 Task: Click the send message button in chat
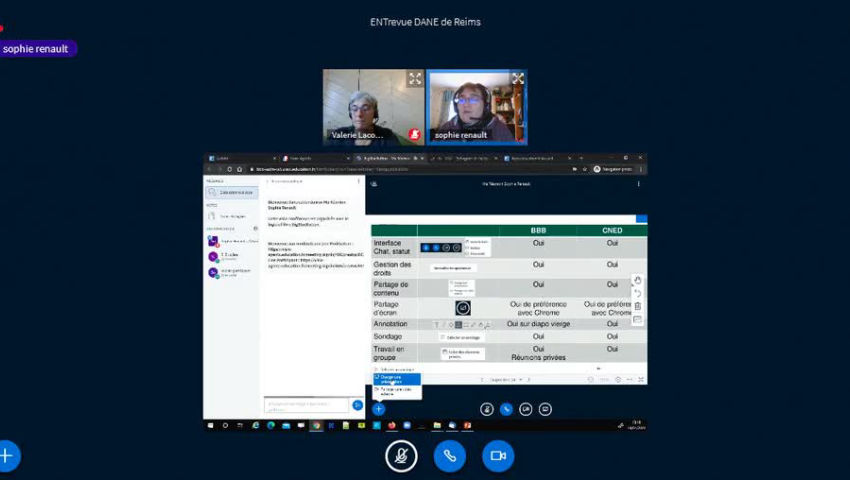(x=358, y=405)
